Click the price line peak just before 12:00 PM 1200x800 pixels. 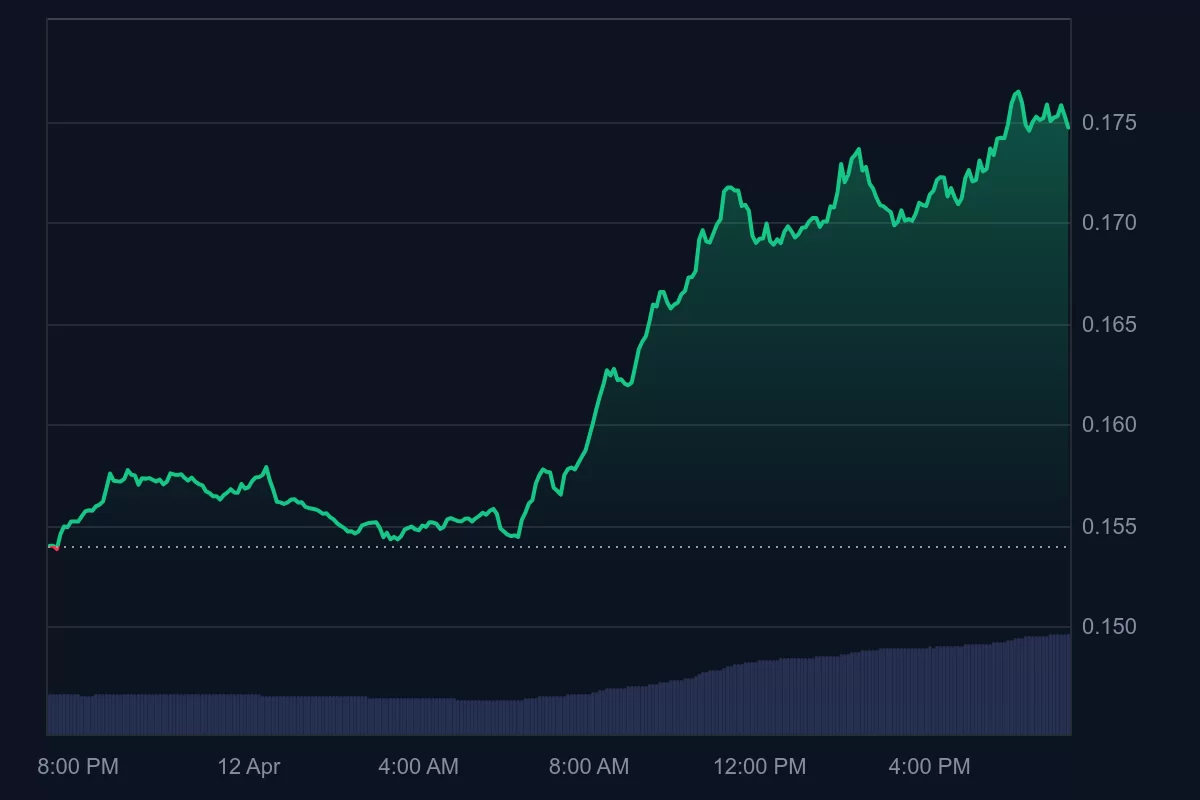click(x=730, y=187)
